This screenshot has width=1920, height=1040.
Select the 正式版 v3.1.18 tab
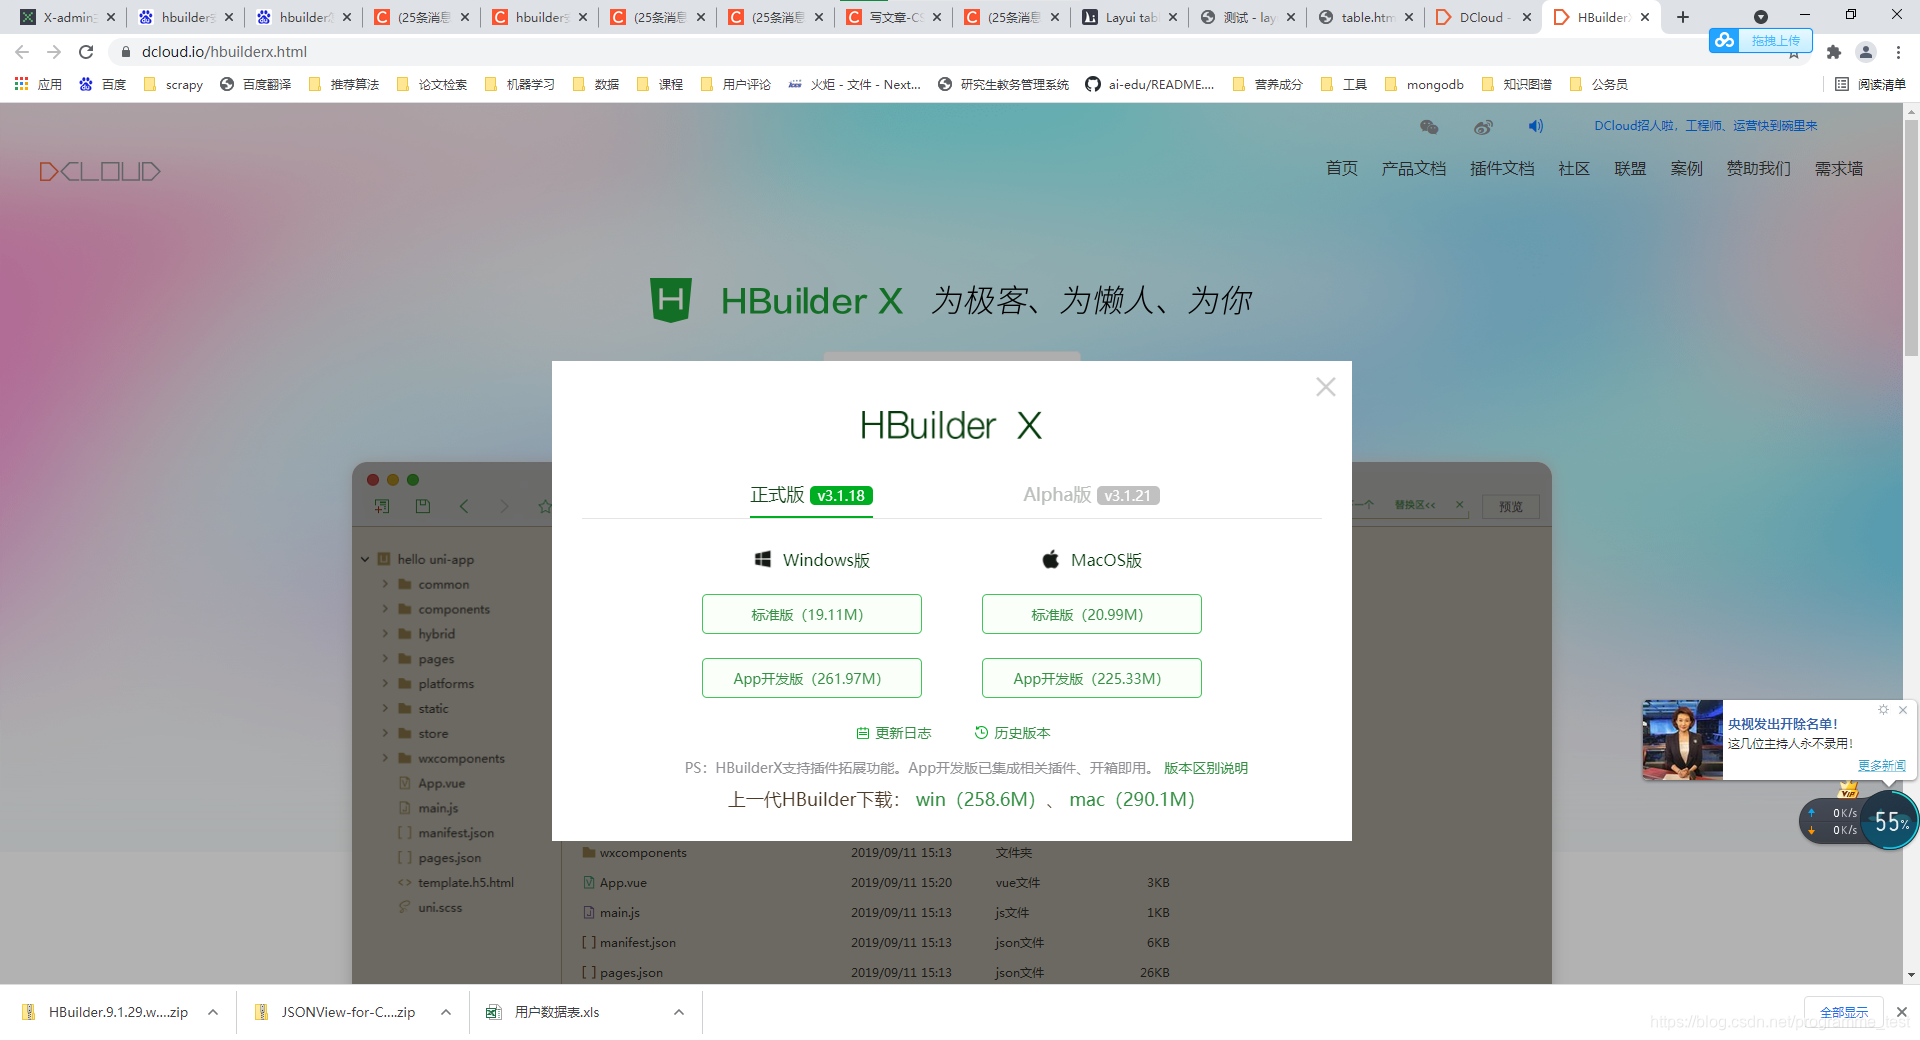click(811, 495)
